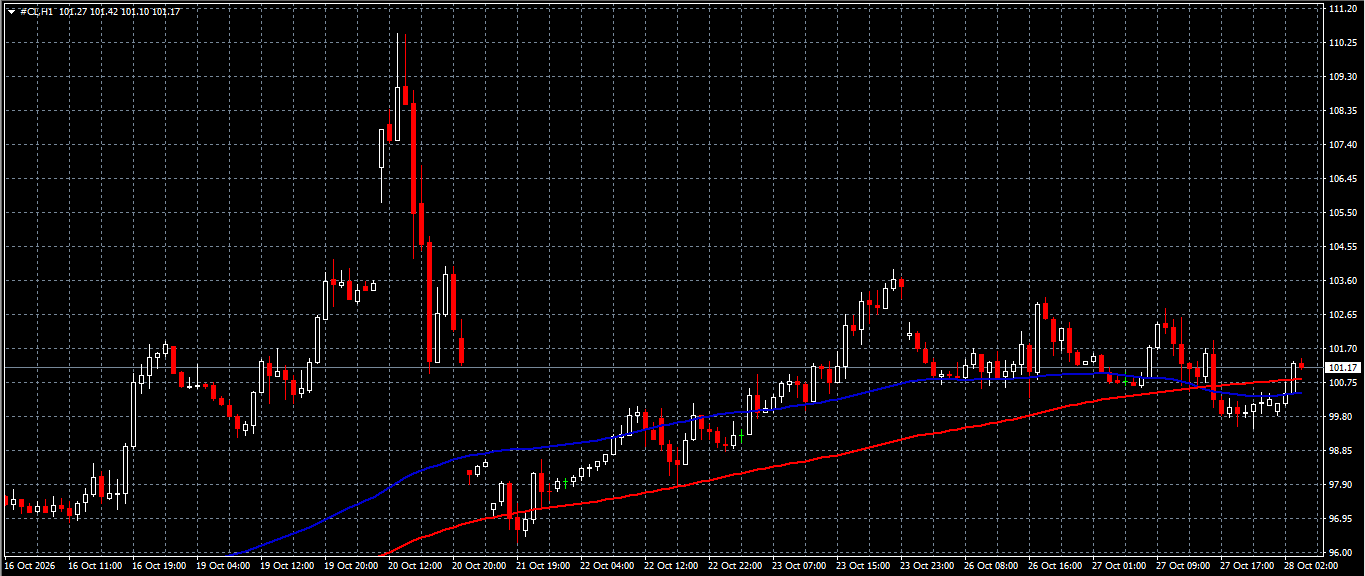
Task: Click the 97.90 price axis label
Action: [x=1341, y=484]
